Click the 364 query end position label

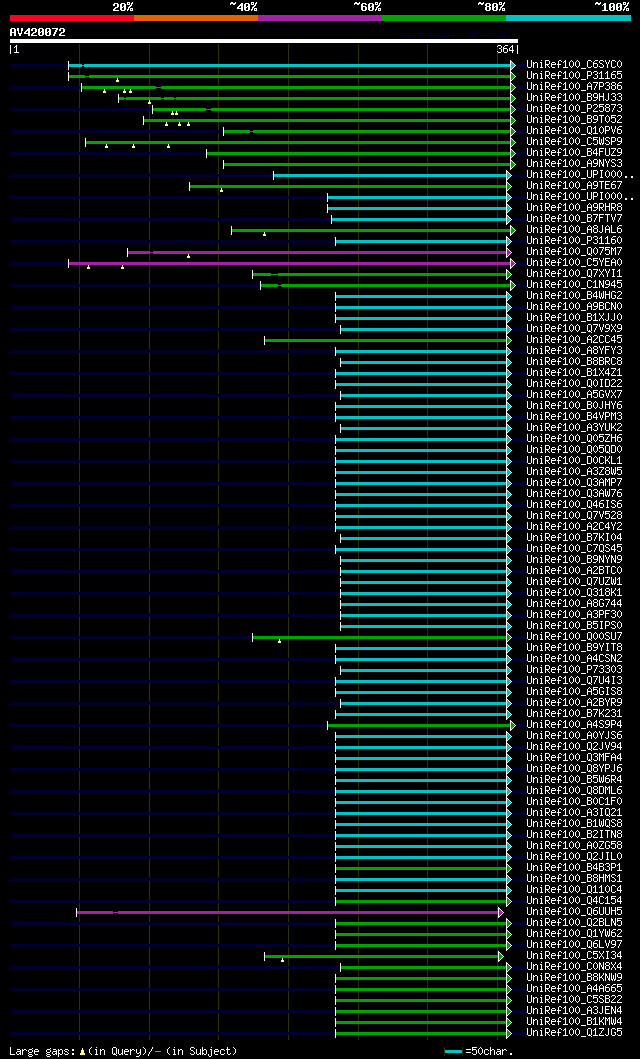[506, 49]
